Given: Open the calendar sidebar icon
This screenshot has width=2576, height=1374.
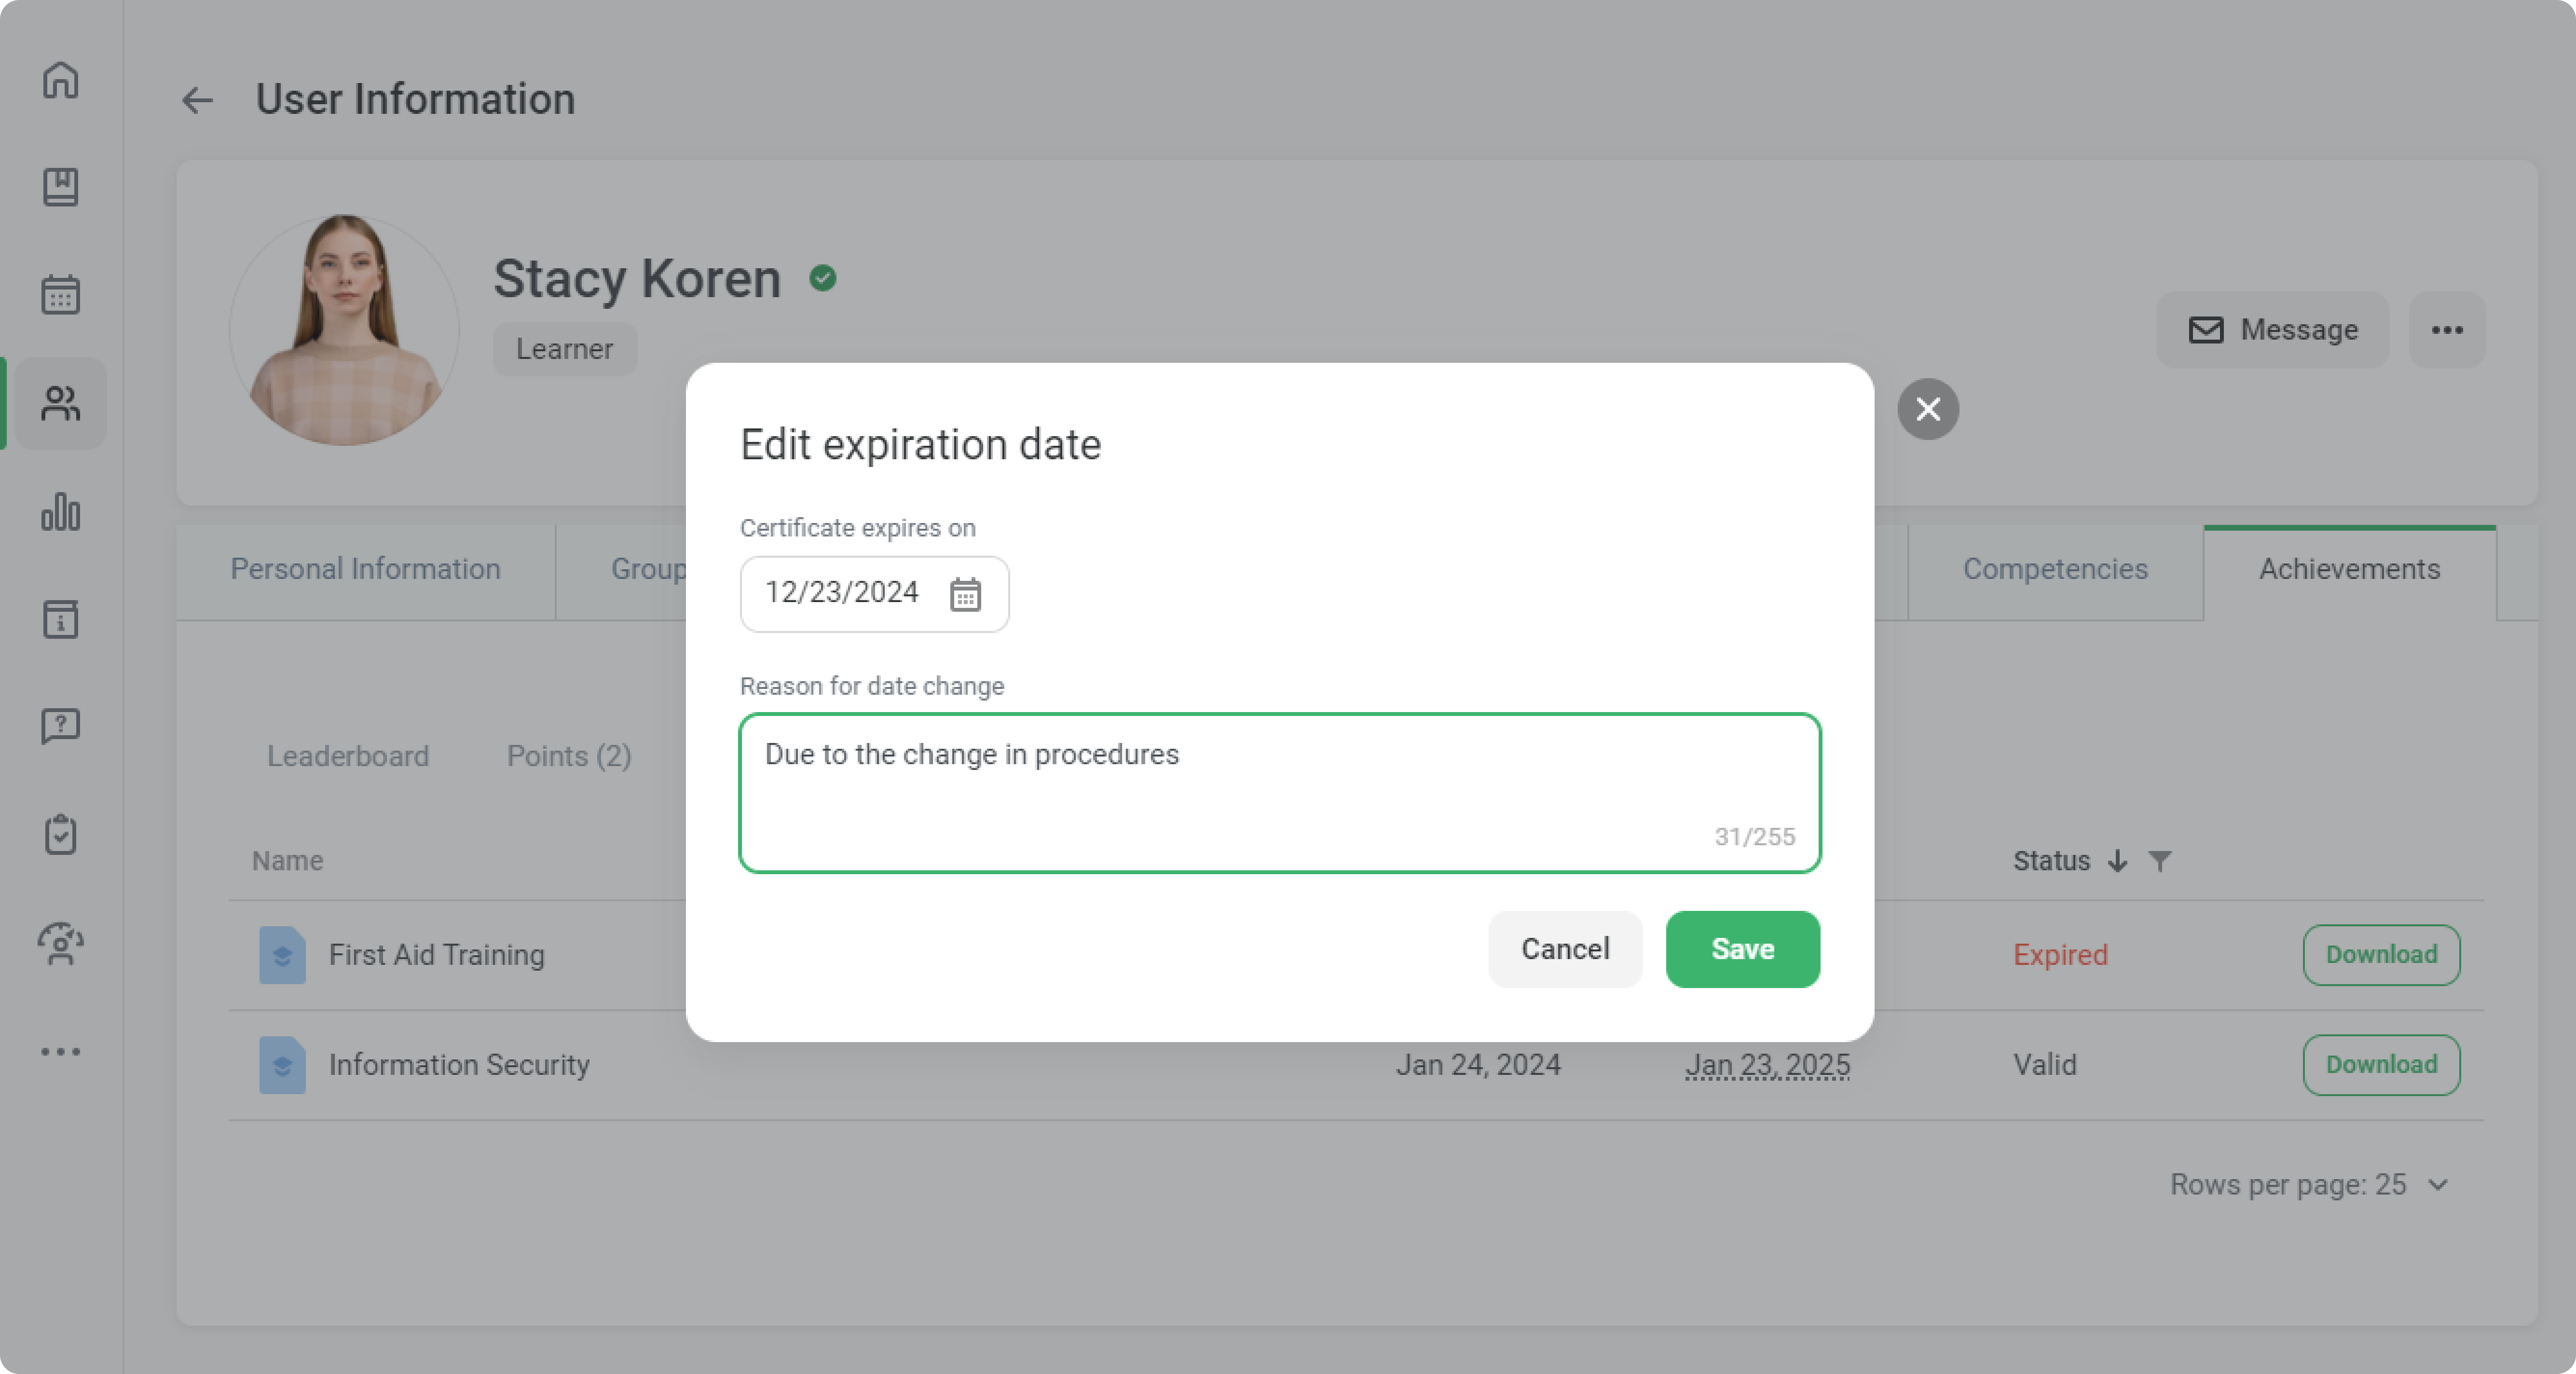Looking at the screenshot, I should click(61, 295).
